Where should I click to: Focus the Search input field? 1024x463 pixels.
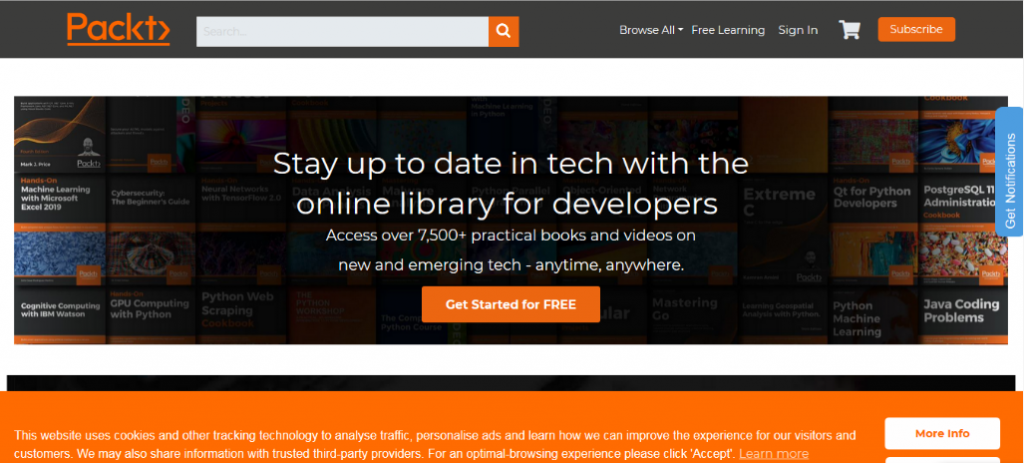click(x=342, y=31)
